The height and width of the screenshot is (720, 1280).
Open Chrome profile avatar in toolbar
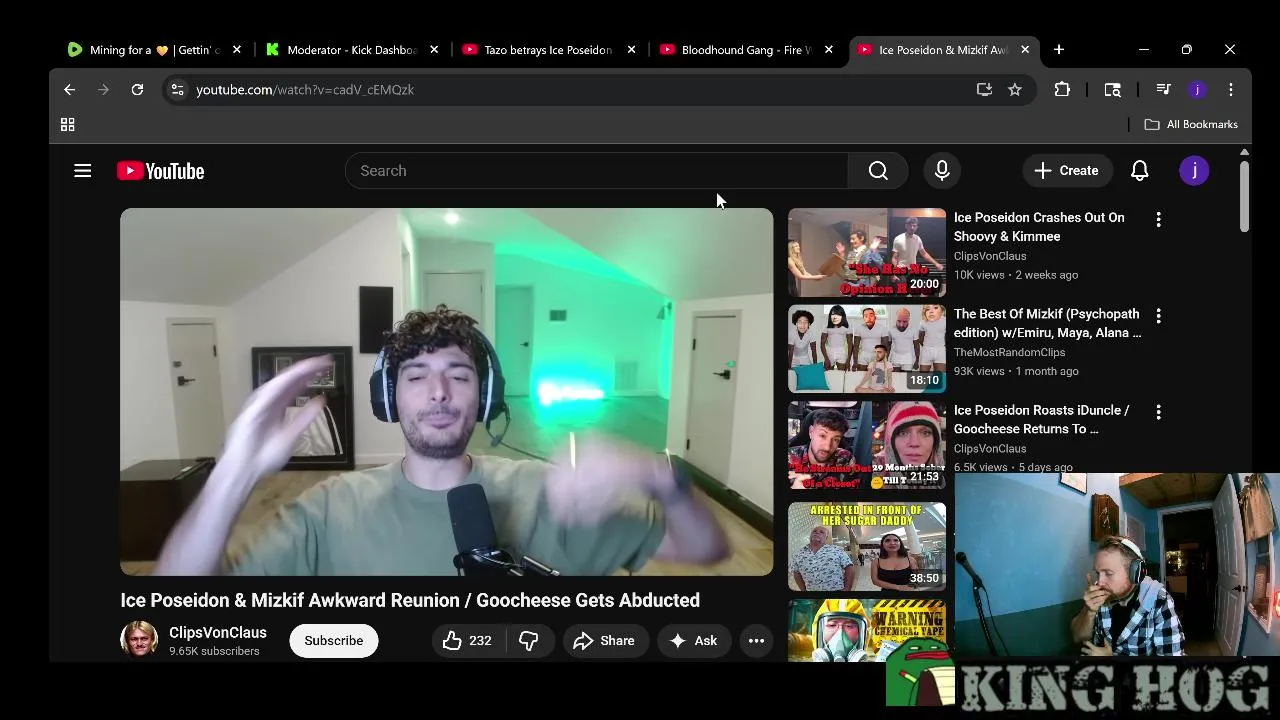click(1197, 90)
